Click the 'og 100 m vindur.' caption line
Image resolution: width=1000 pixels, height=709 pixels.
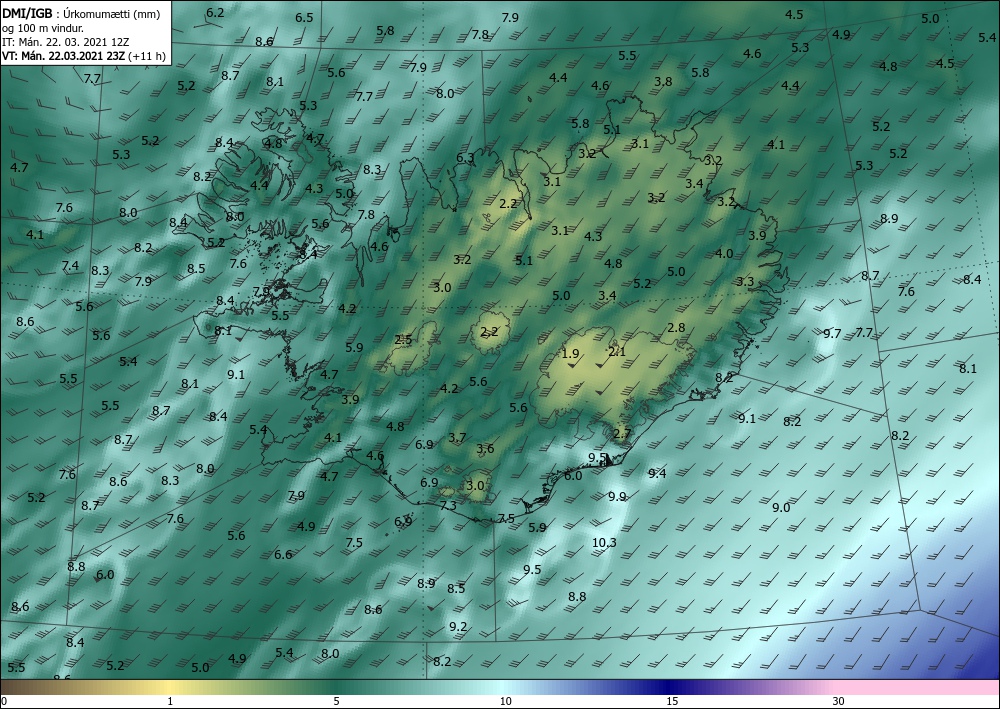(x=43, y=27)
